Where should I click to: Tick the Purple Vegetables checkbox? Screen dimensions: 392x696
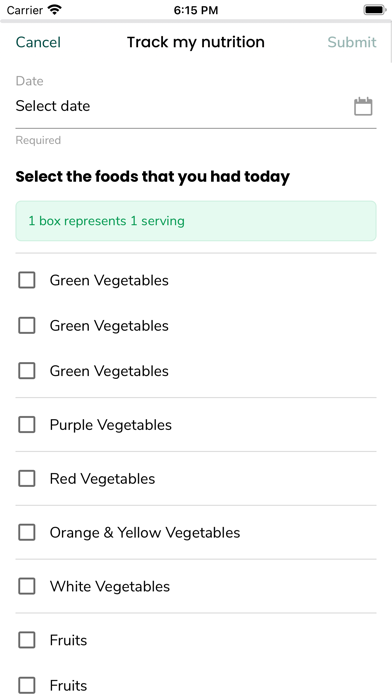(x=27, y=425)
